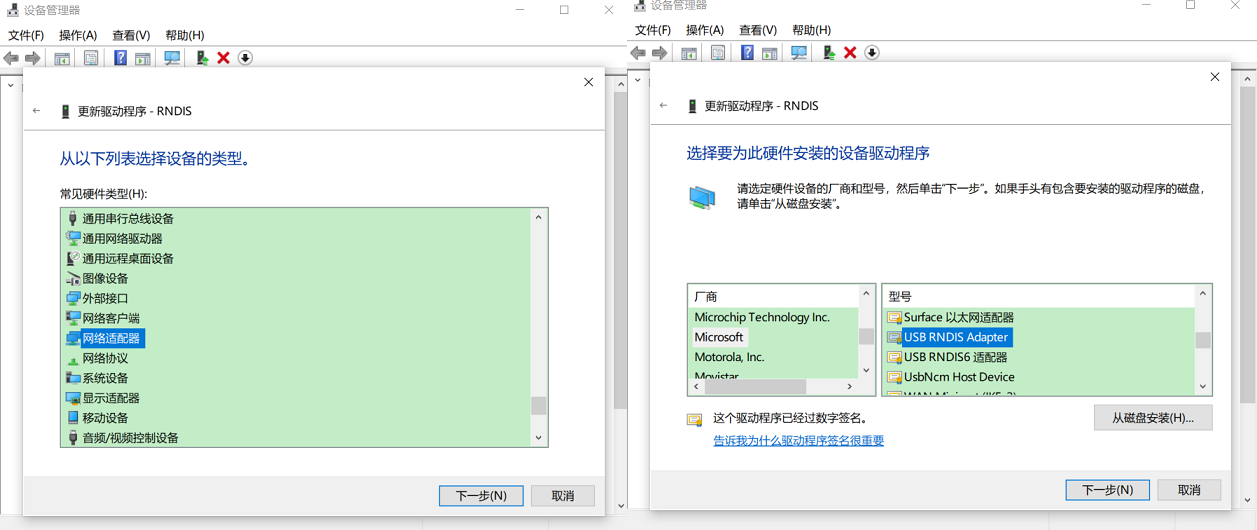Go back in the 选择要为此硬件安装的设备驱动程序 dialog
Screen dimensions: 1257x530
664,105
